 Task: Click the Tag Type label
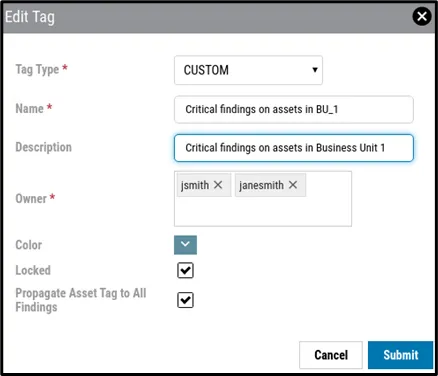[x=37, y=69]
